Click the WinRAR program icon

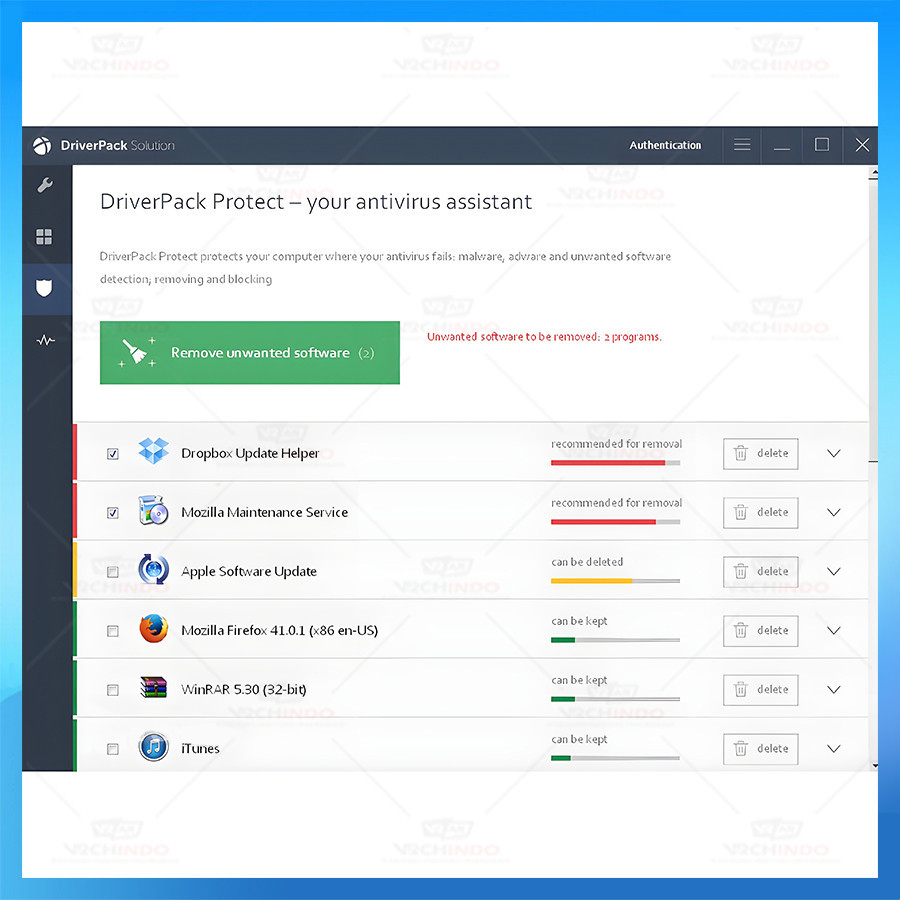click(x=153, y=687)
